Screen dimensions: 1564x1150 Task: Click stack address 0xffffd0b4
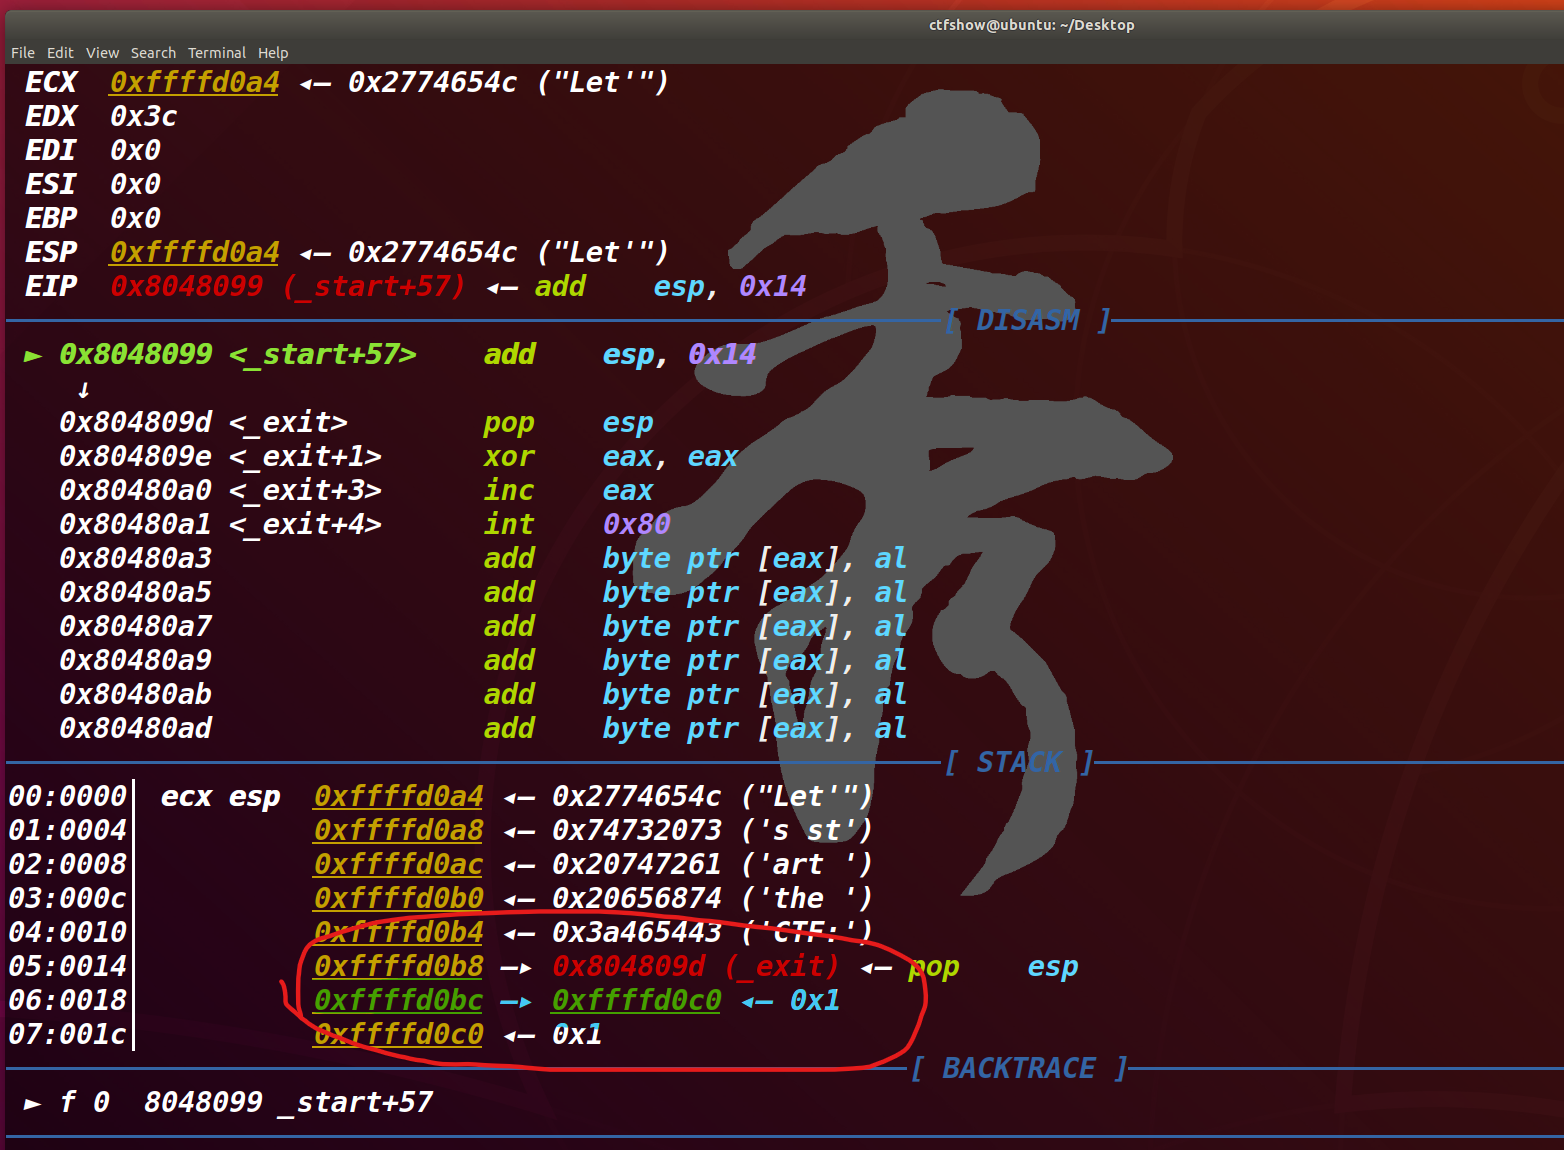click(398, 932)
